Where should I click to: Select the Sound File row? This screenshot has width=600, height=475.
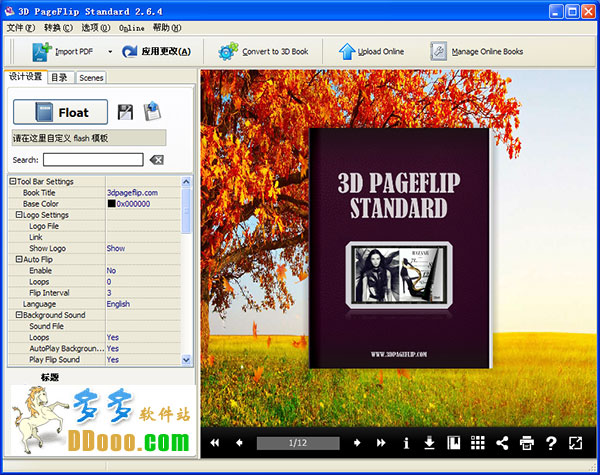click(94, 326)
